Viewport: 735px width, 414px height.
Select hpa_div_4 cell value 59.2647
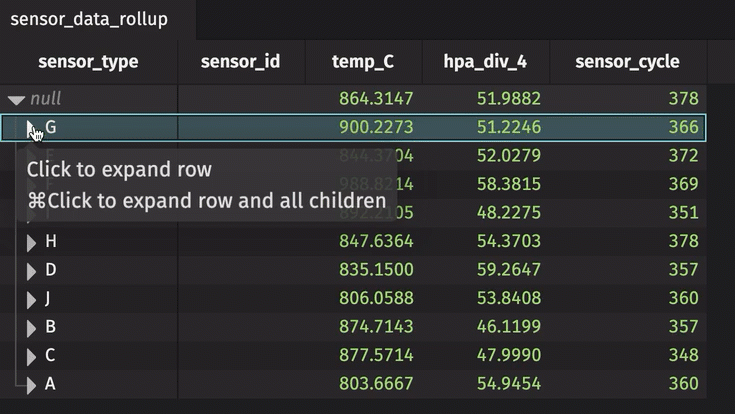pos(509,270)
